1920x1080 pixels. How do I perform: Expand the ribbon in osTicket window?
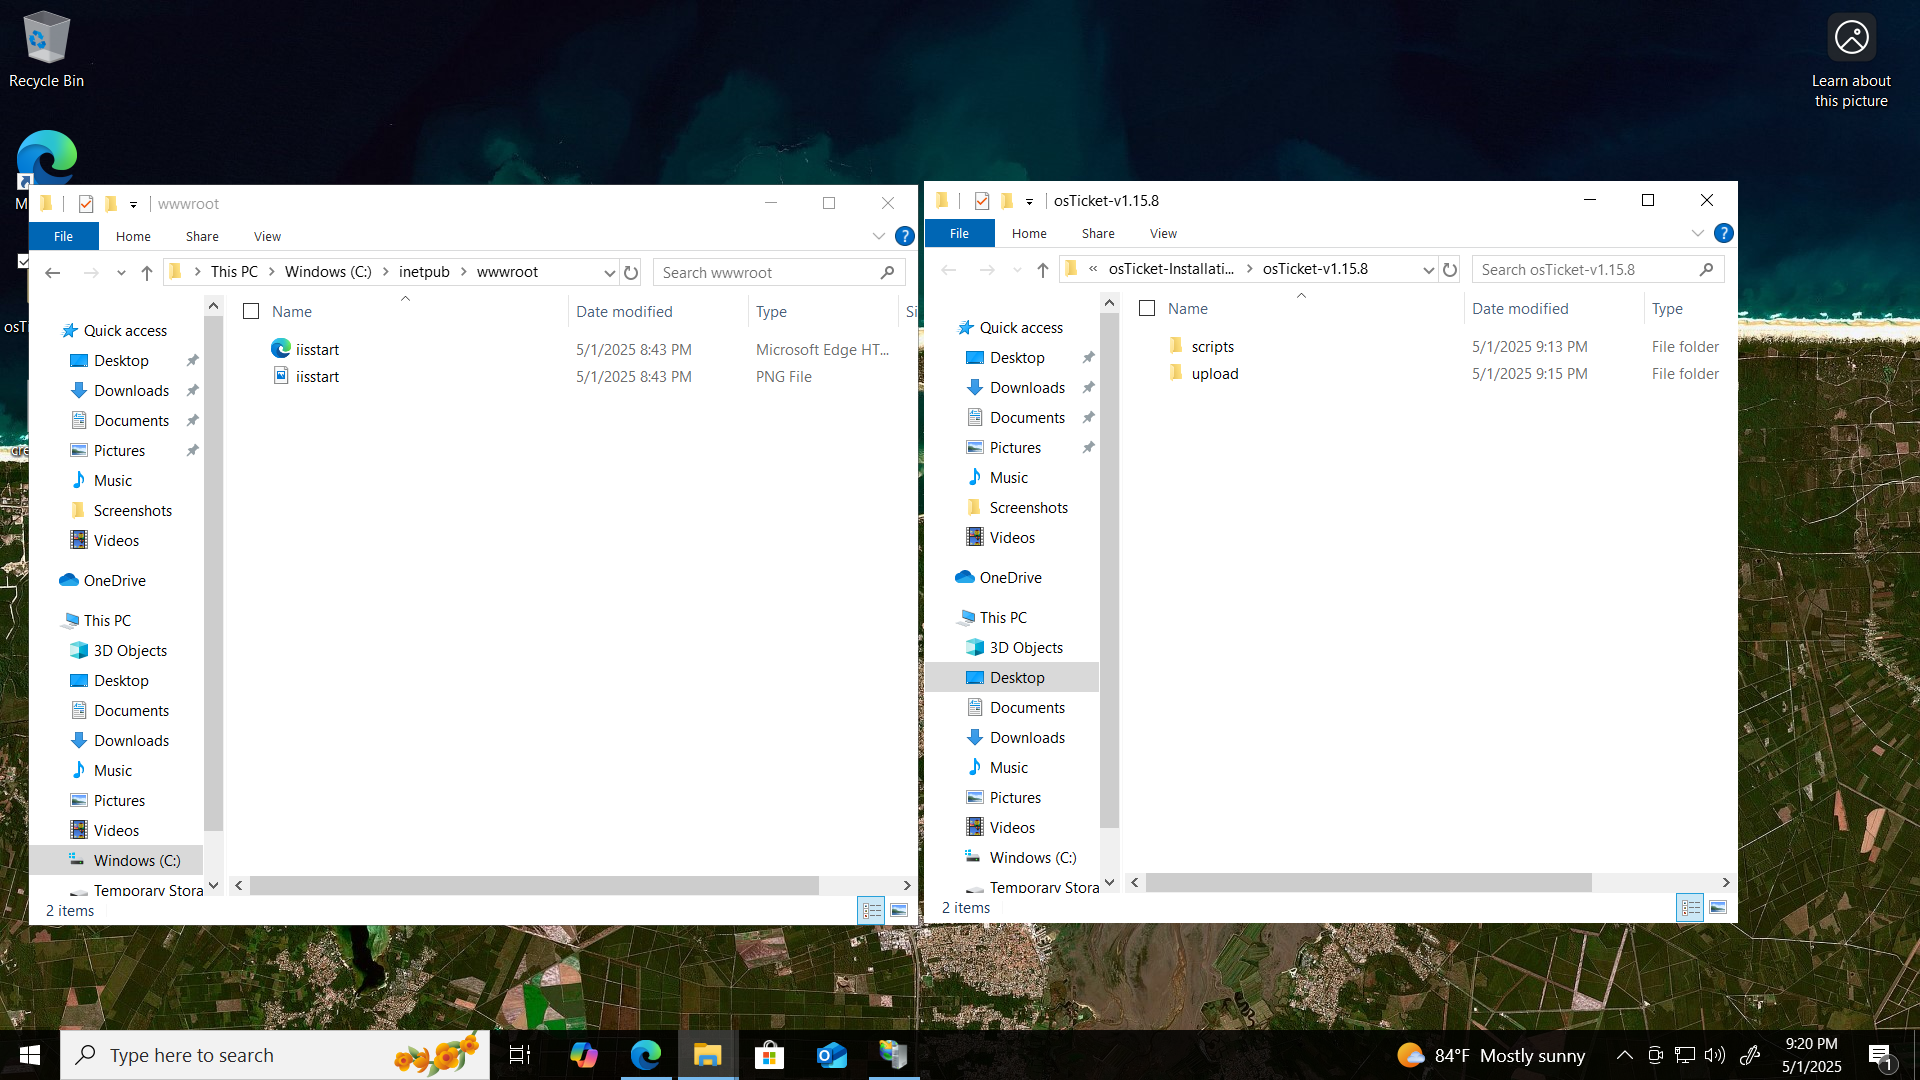coord(1697,233)
